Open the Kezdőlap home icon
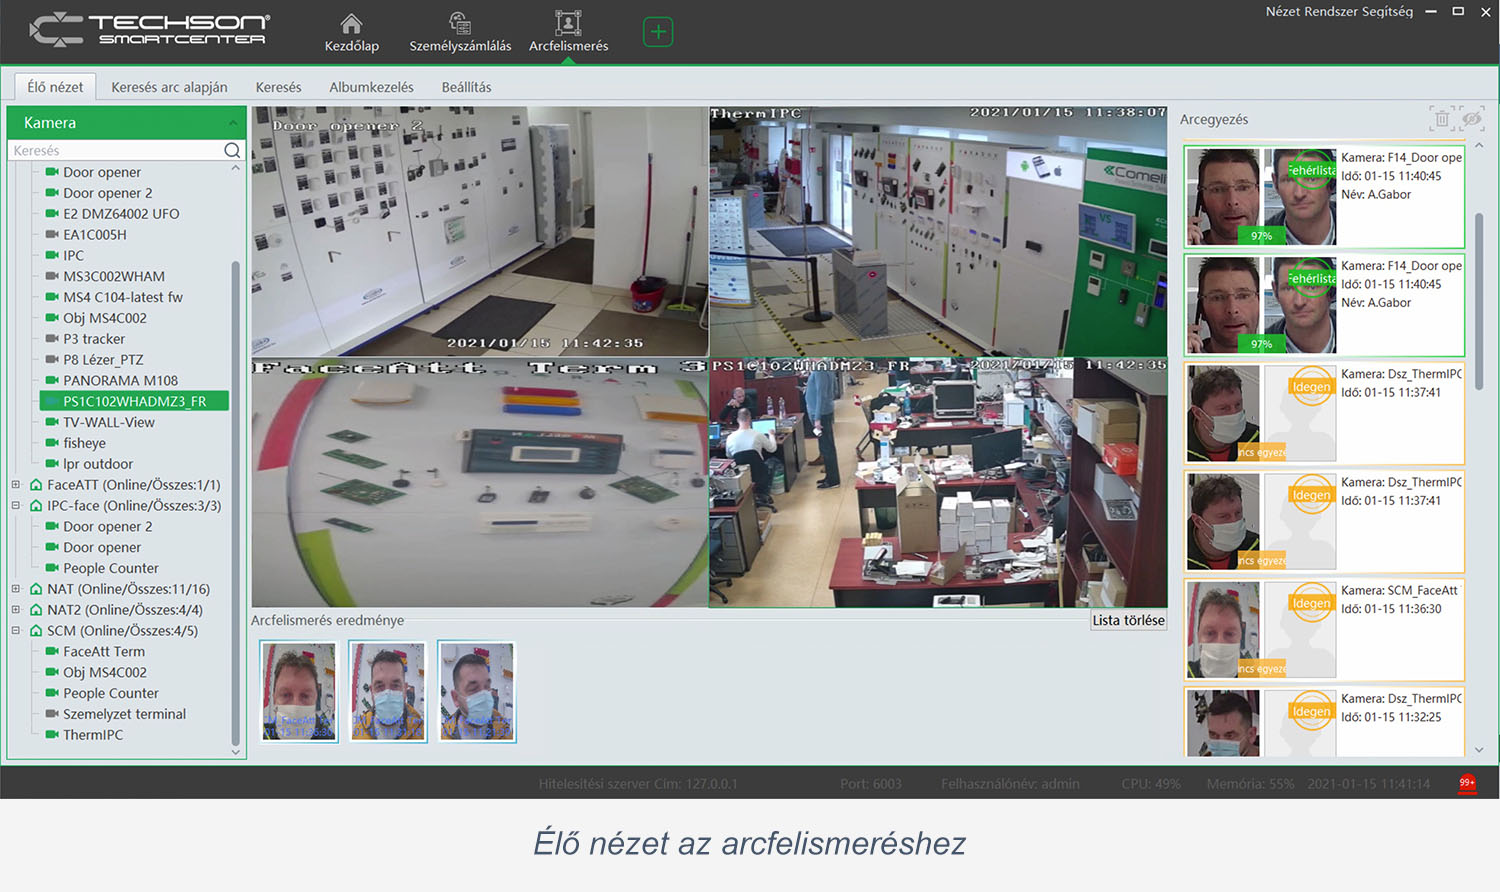The height and width of the screenshot is (892, 1500). (351, 24)
